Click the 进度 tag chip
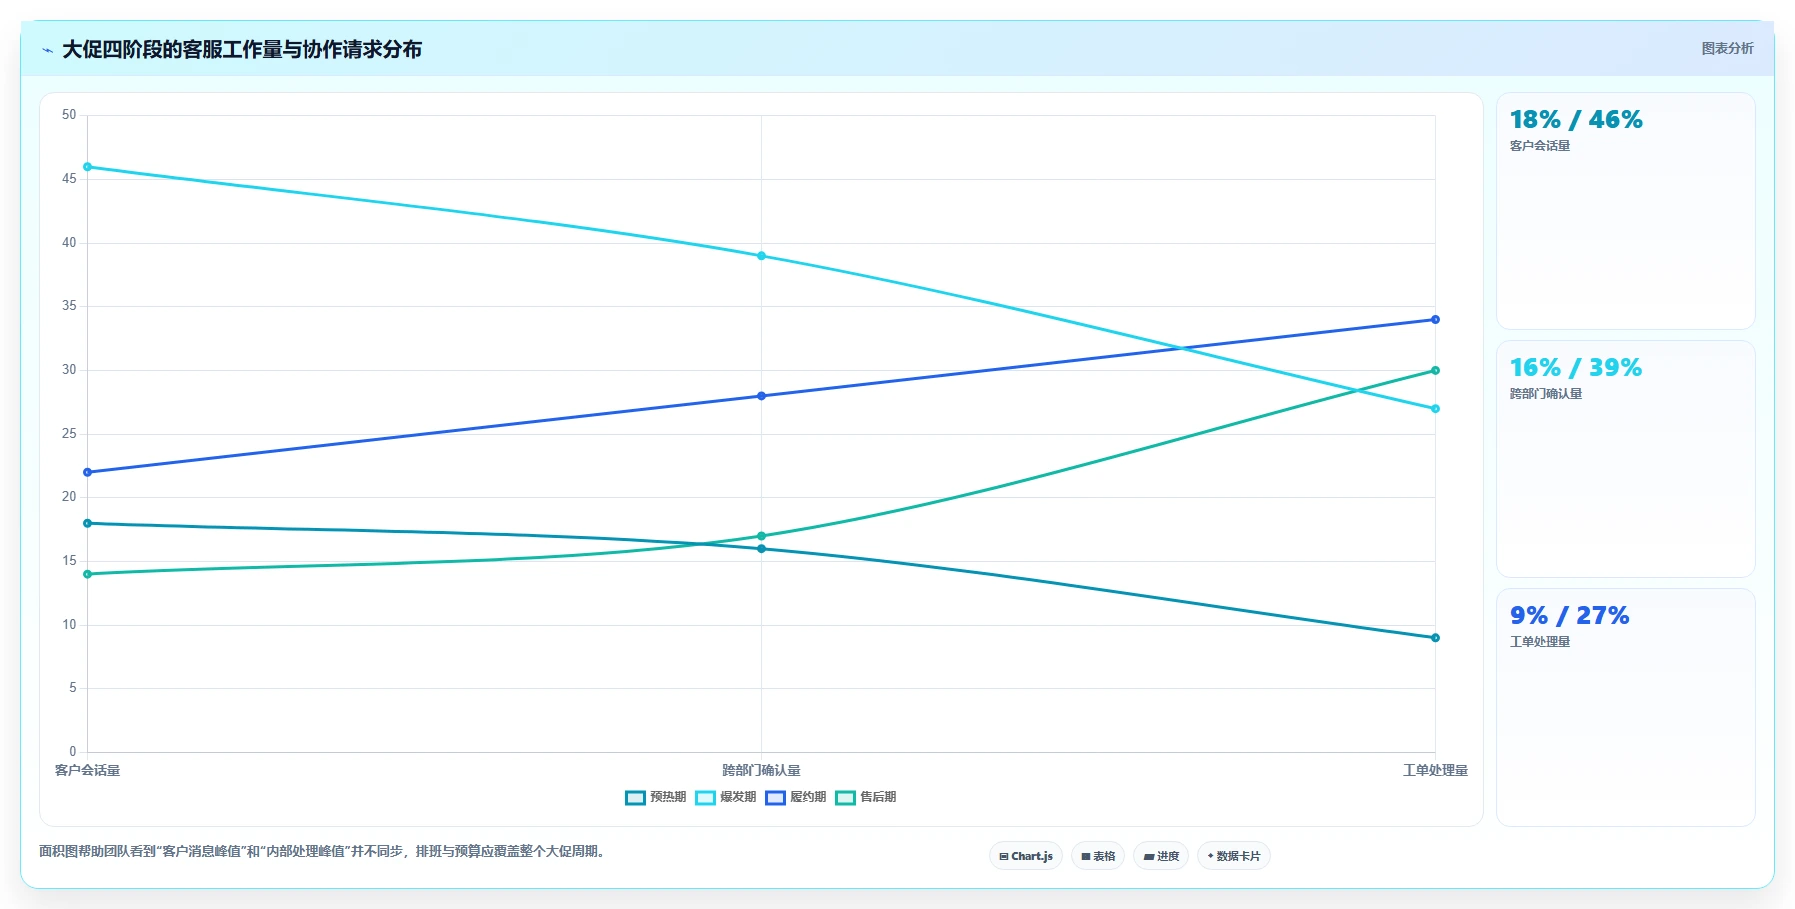 (1161, 856)
